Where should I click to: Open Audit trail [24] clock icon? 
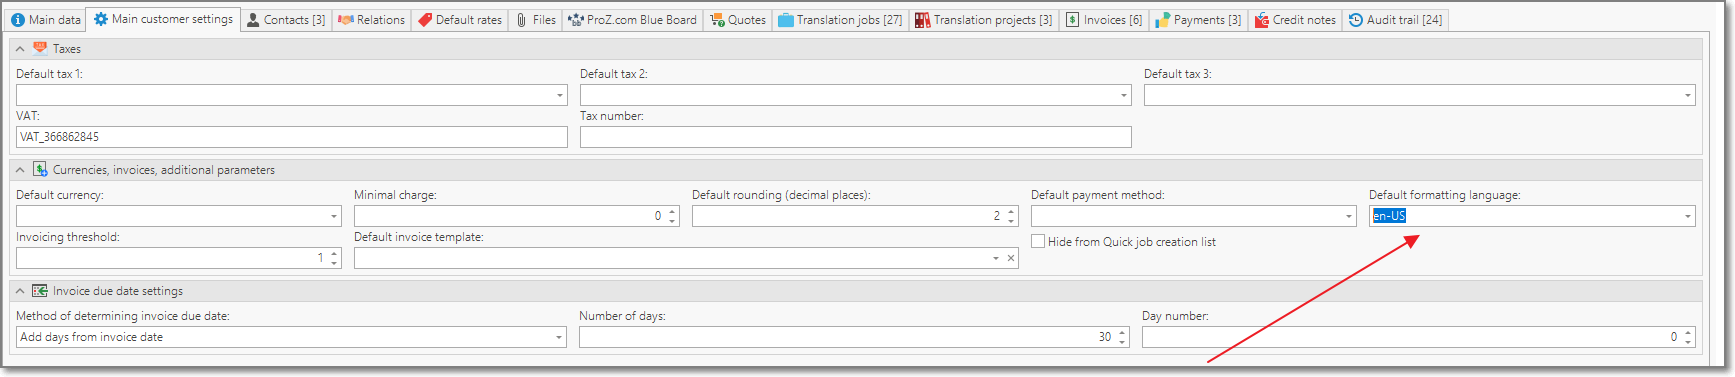(x=1356, y=20)
